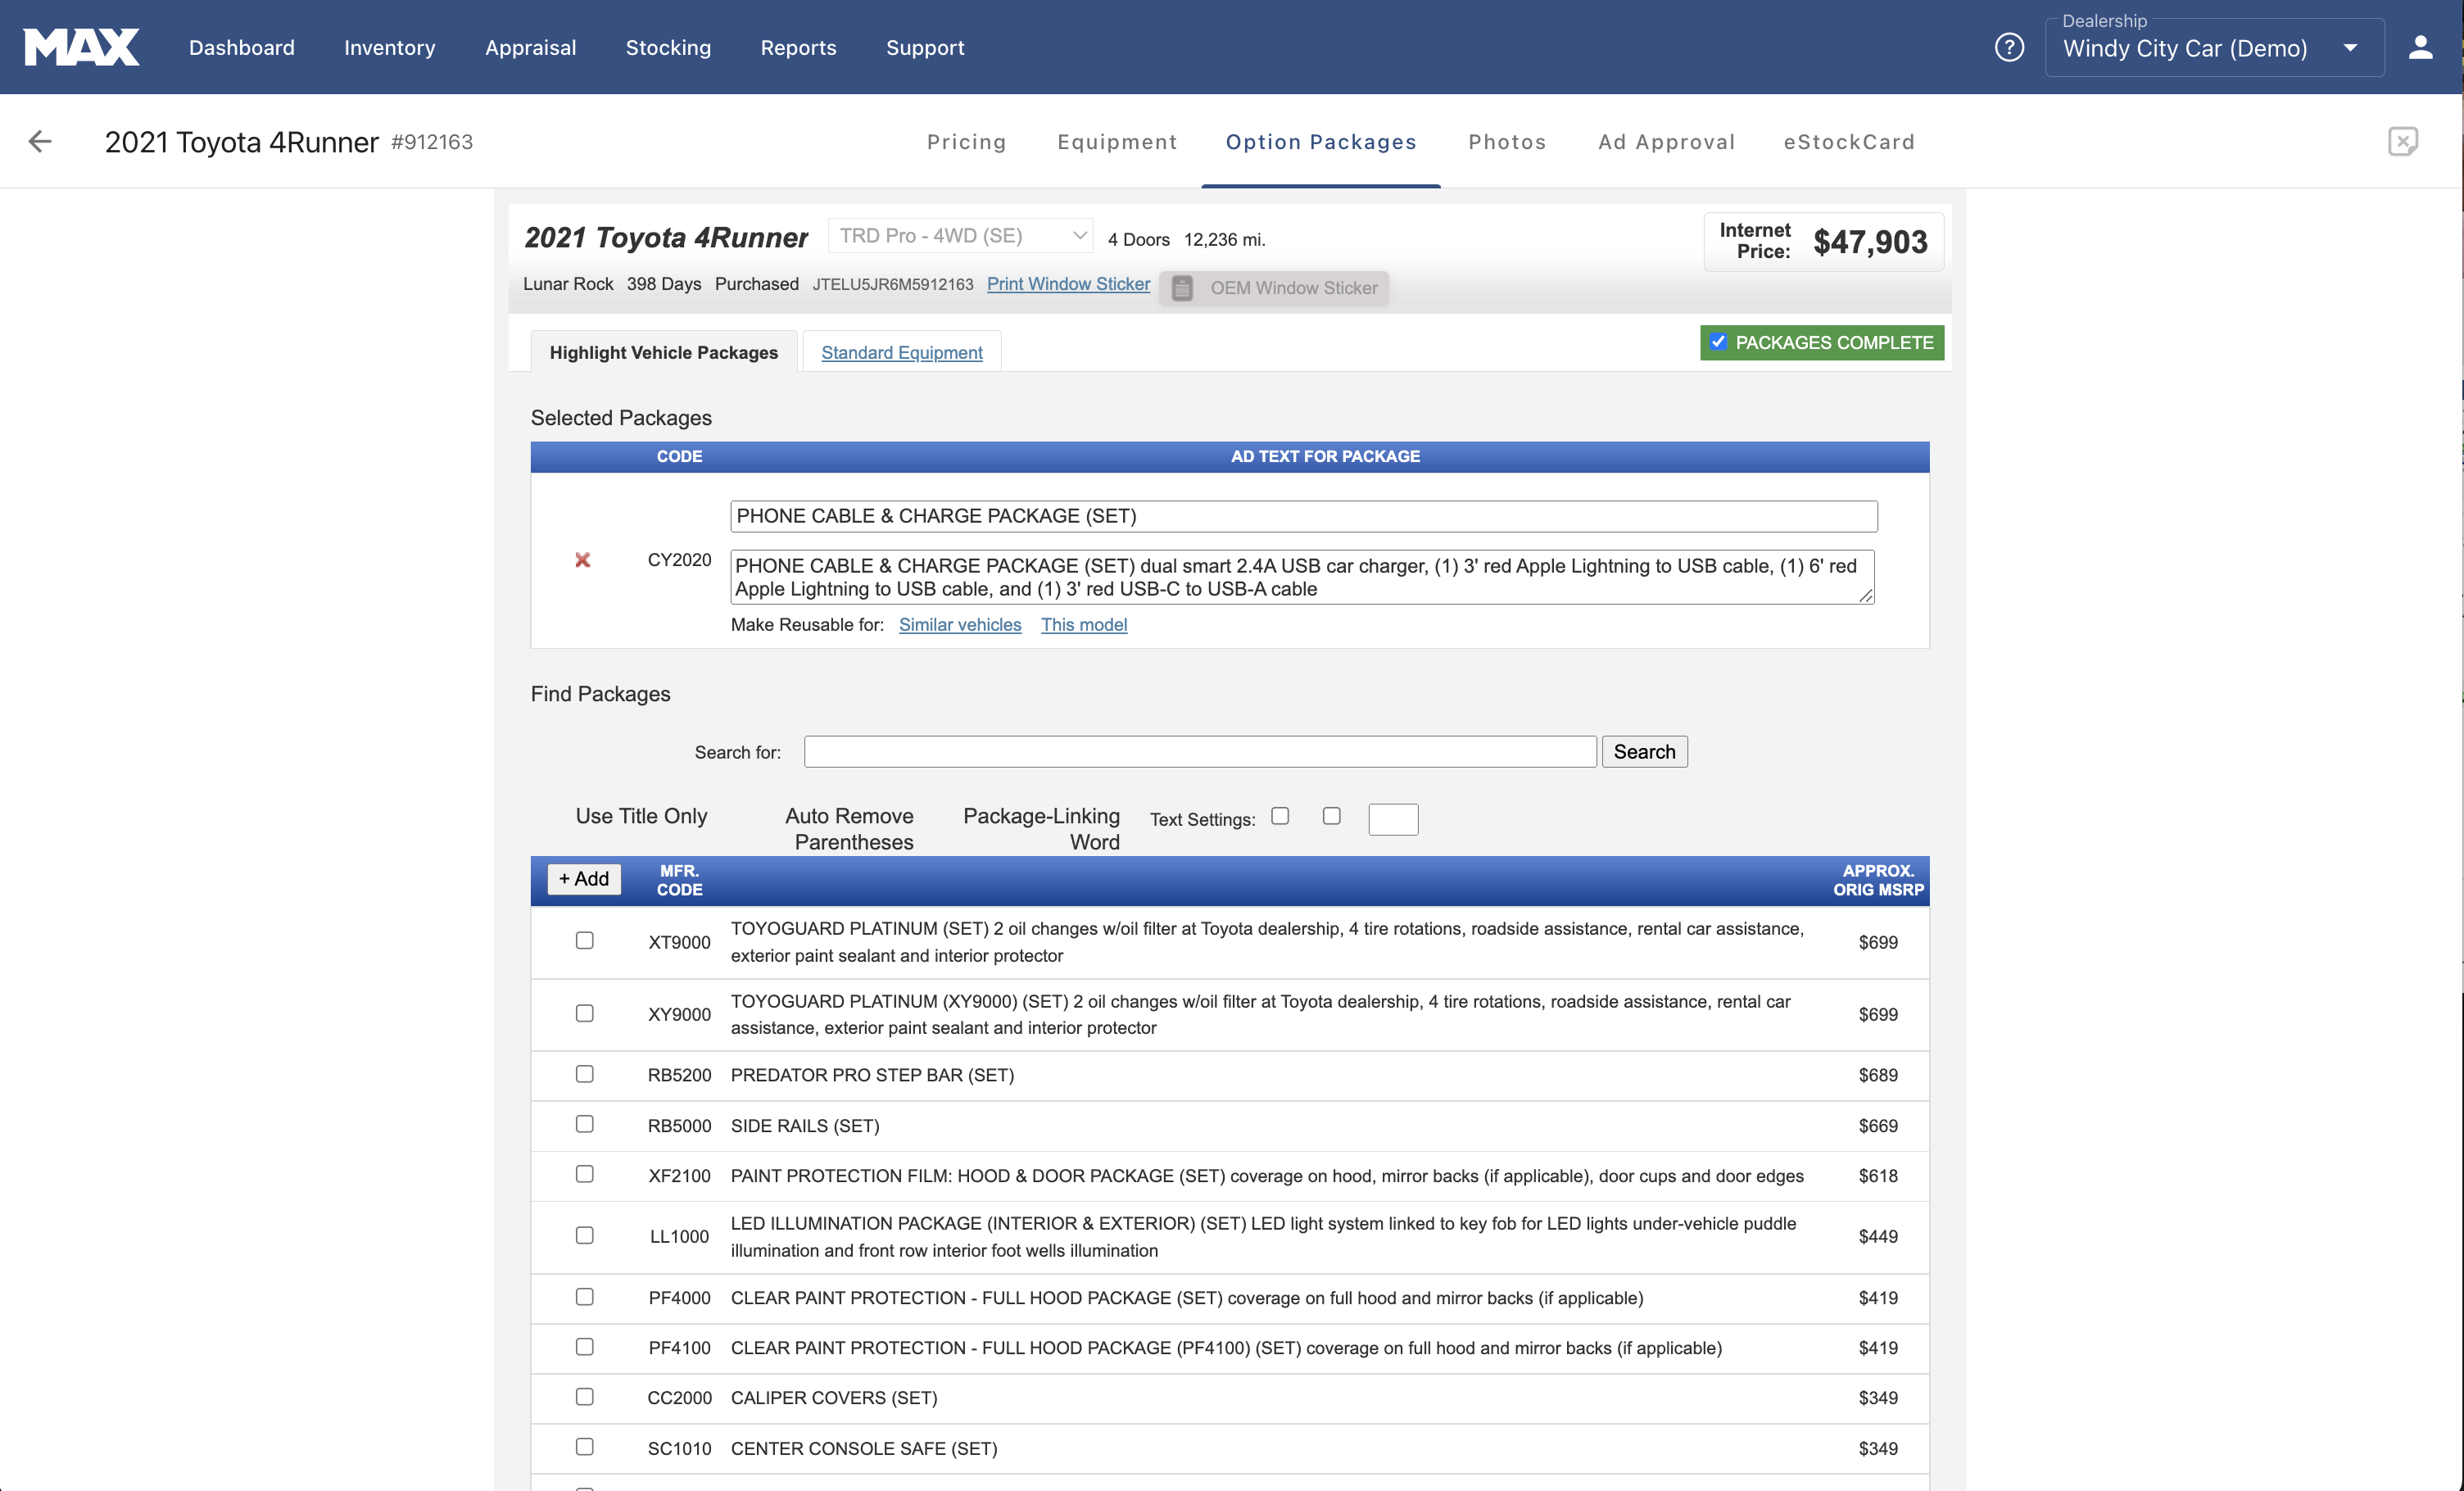This screenshot has width=2464, height=1491.
Task: Open the Photos tab
Action: point(1507,141)
